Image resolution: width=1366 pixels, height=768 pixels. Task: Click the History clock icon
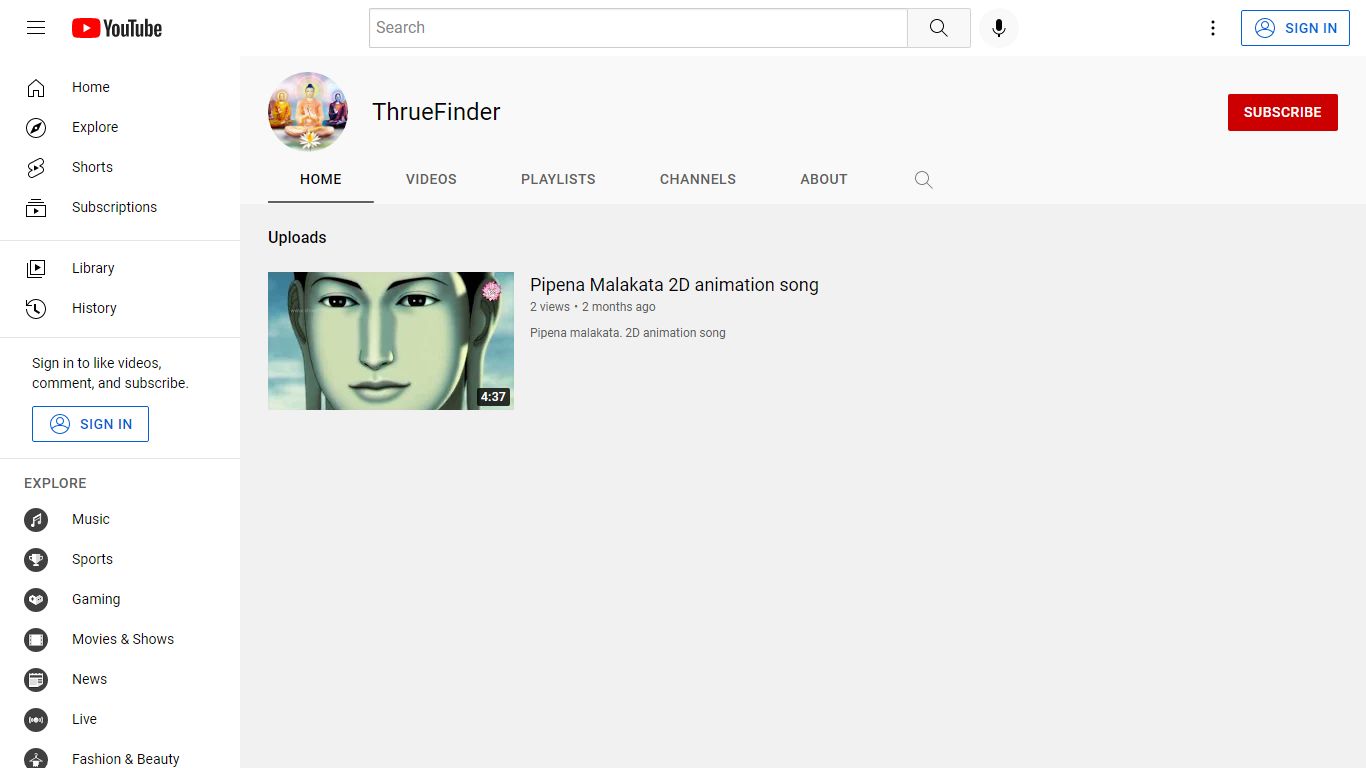[36, 308]
